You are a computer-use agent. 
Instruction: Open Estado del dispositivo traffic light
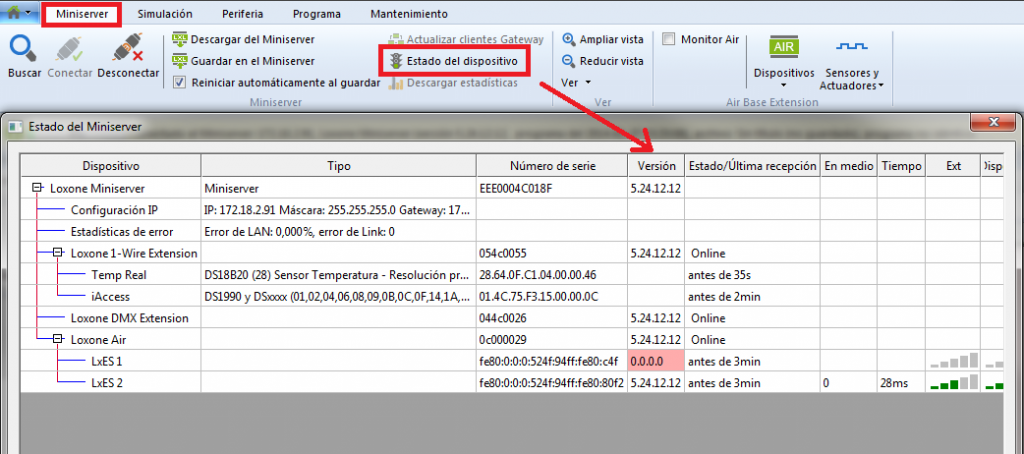pos(396,61)
